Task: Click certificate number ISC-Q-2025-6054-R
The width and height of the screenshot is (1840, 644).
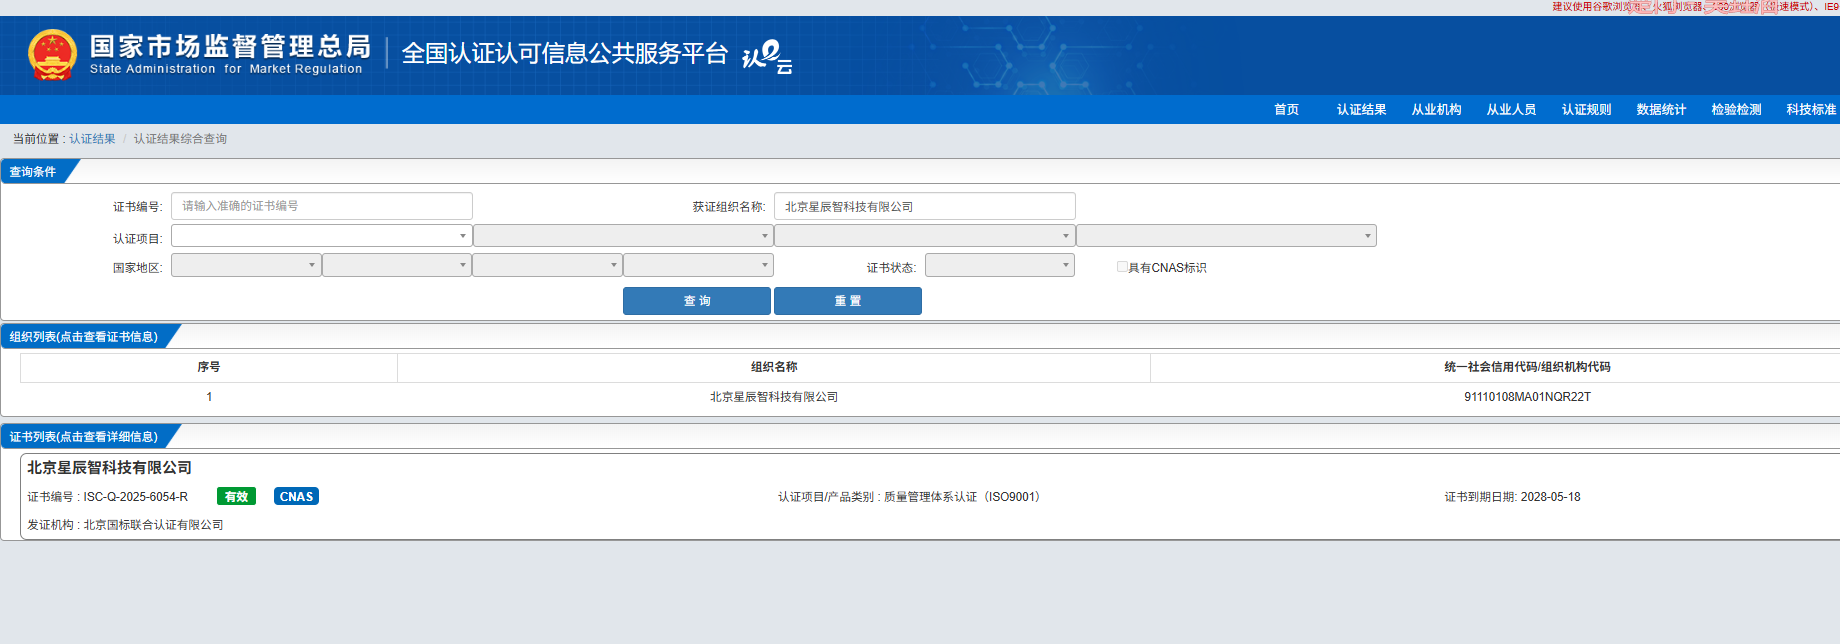Action: tap(135, 497)
